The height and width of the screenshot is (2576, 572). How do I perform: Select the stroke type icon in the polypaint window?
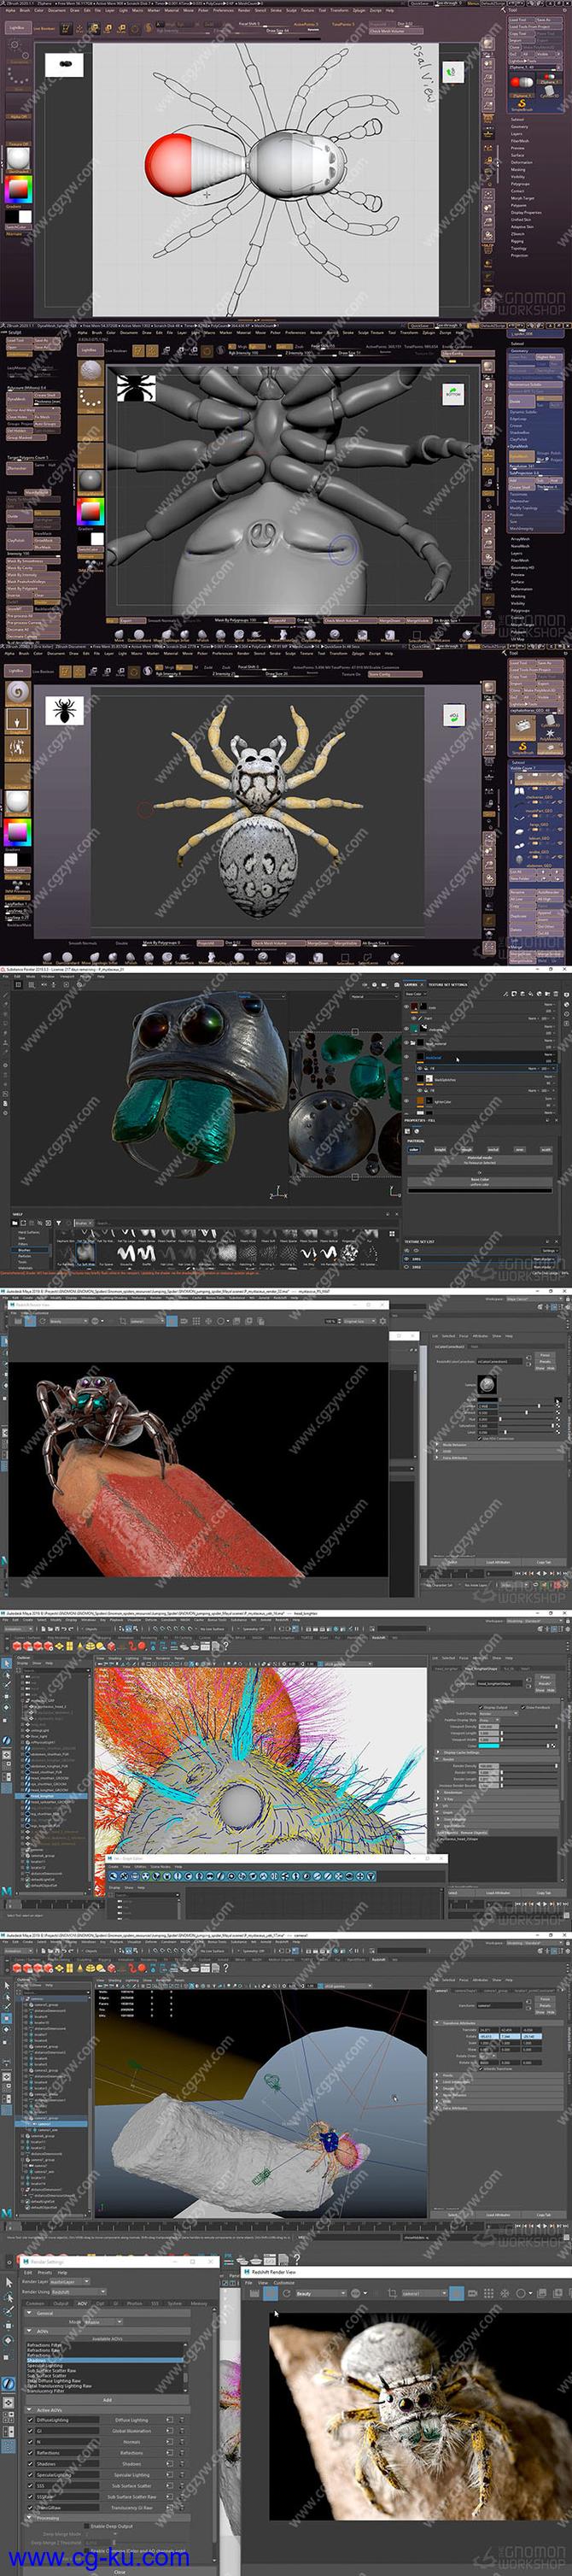[x=18, y=722]
